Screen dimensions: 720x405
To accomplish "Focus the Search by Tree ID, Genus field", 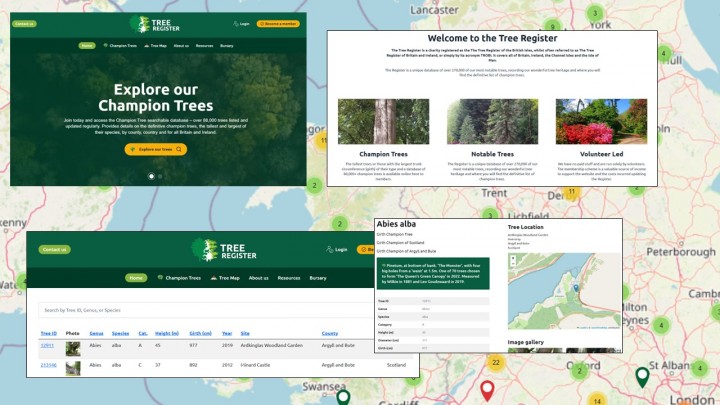I will click(x=207, y=310).
